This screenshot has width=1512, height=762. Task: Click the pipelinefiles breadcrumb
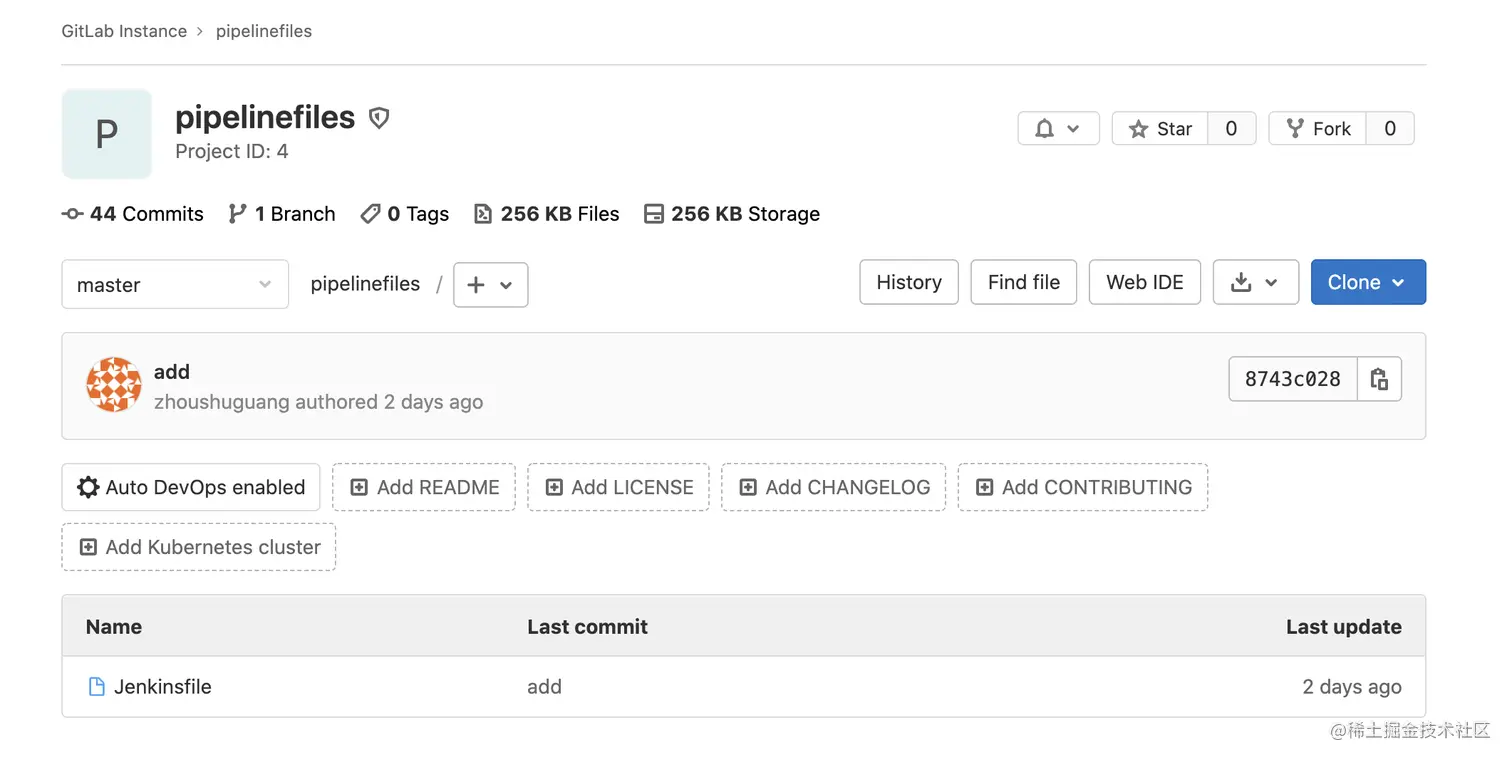263,31
